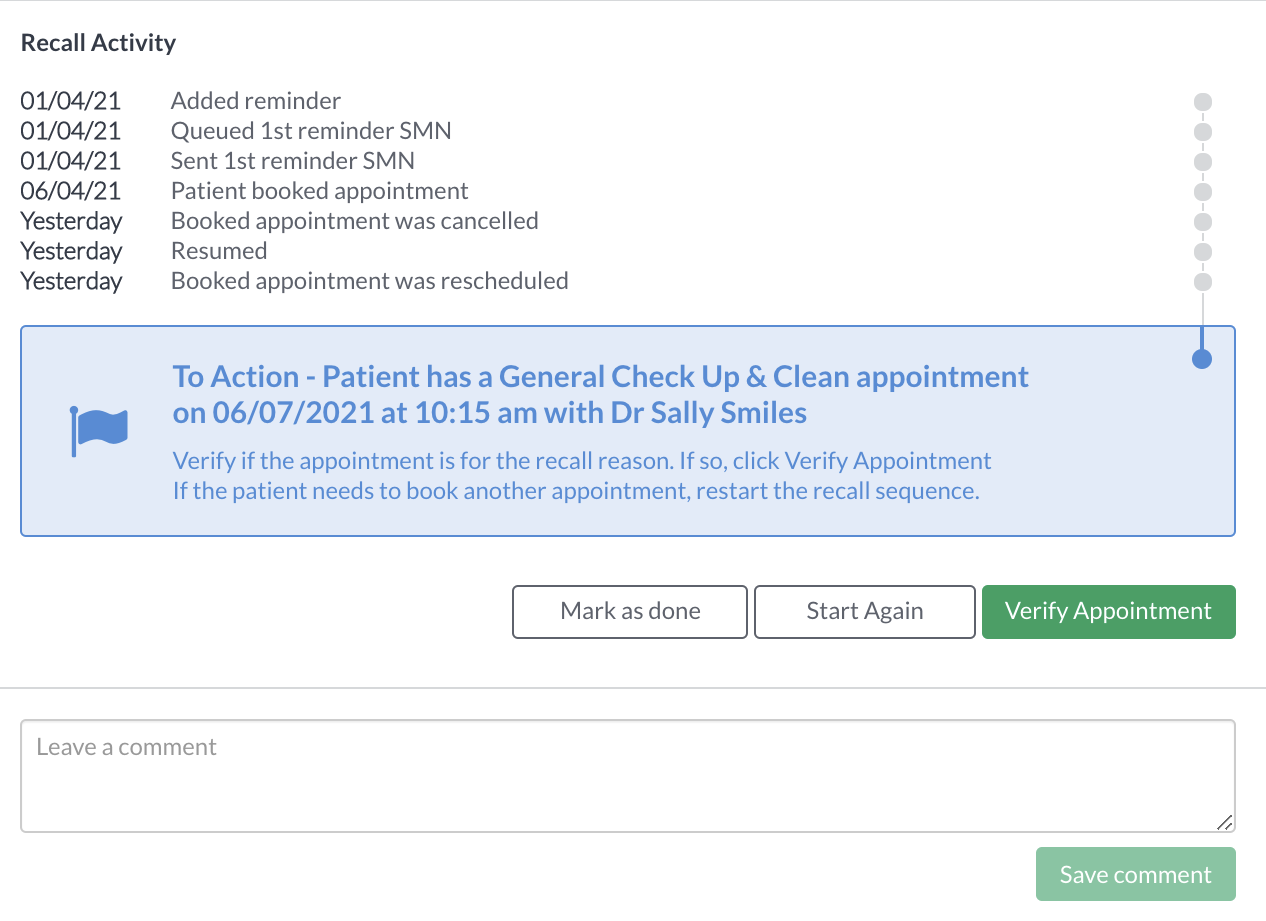Click the comment box resize handle

(1224, 822)
